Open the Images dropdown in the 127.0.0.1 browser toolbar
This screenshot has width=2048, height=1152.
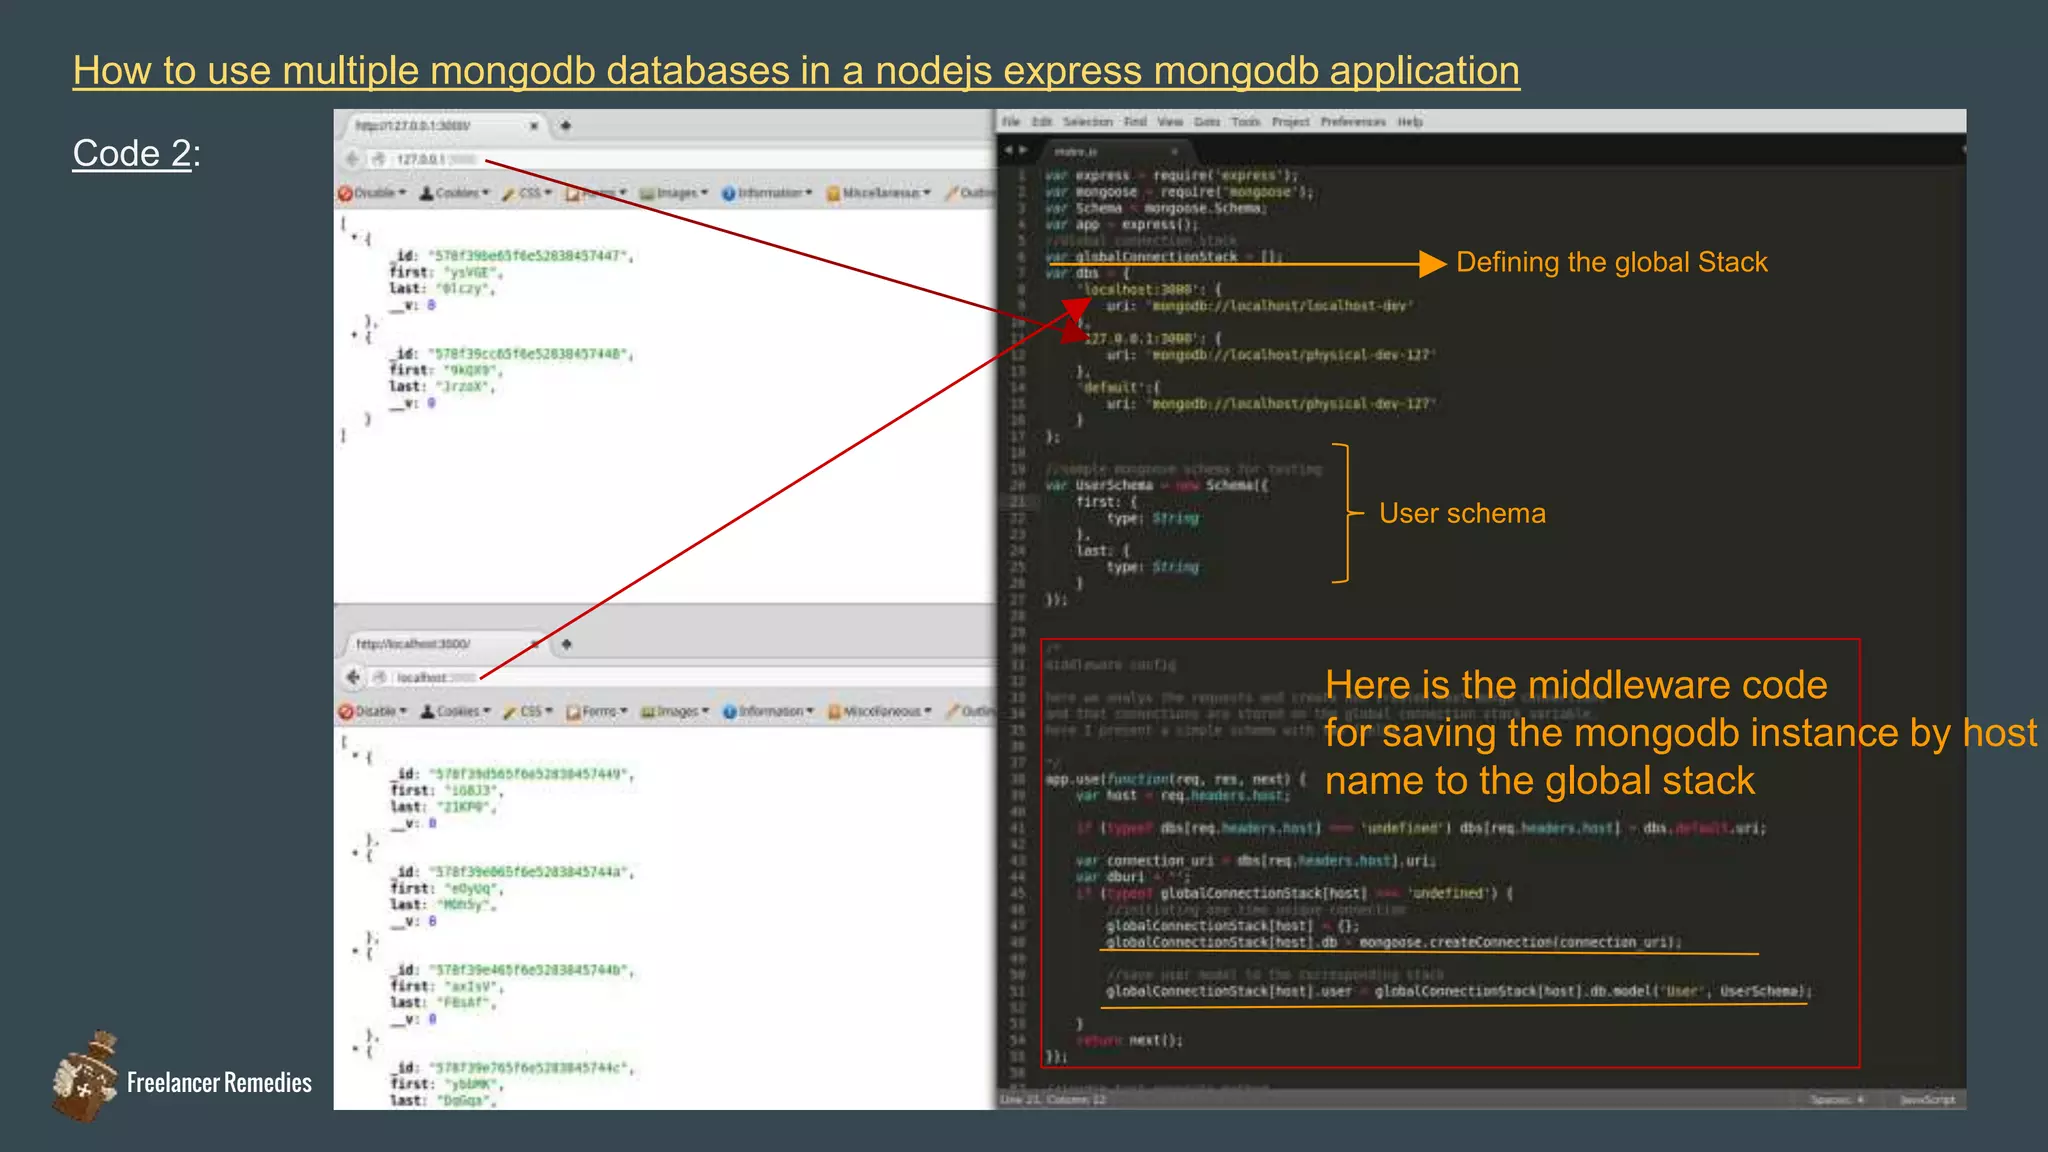675,192
